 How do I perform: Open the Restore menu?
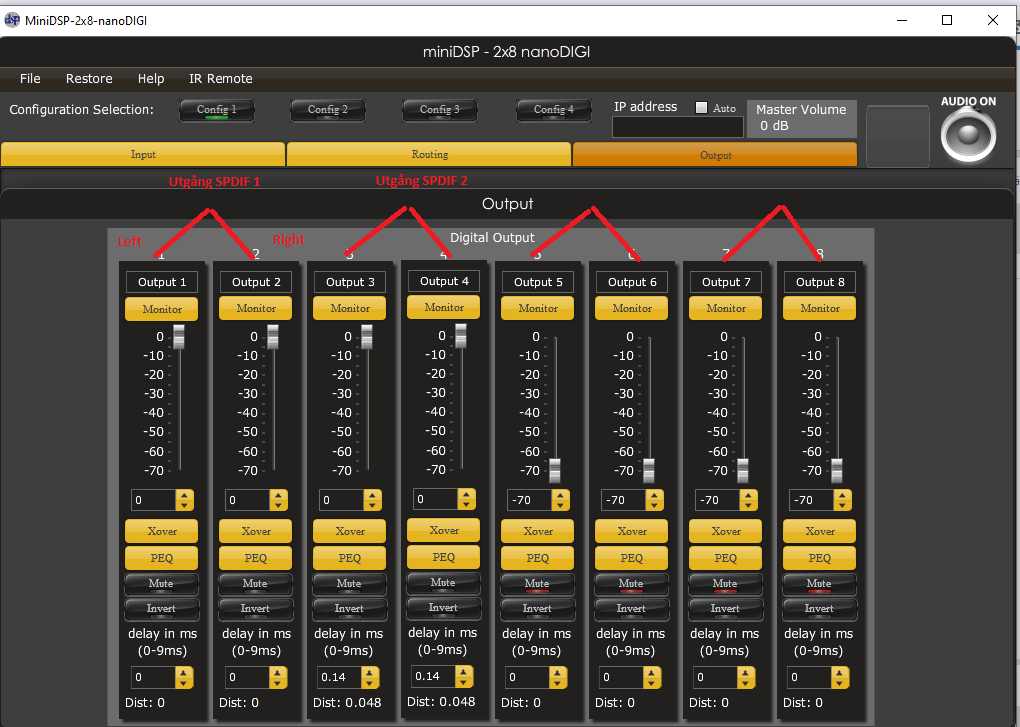(89, 79)
